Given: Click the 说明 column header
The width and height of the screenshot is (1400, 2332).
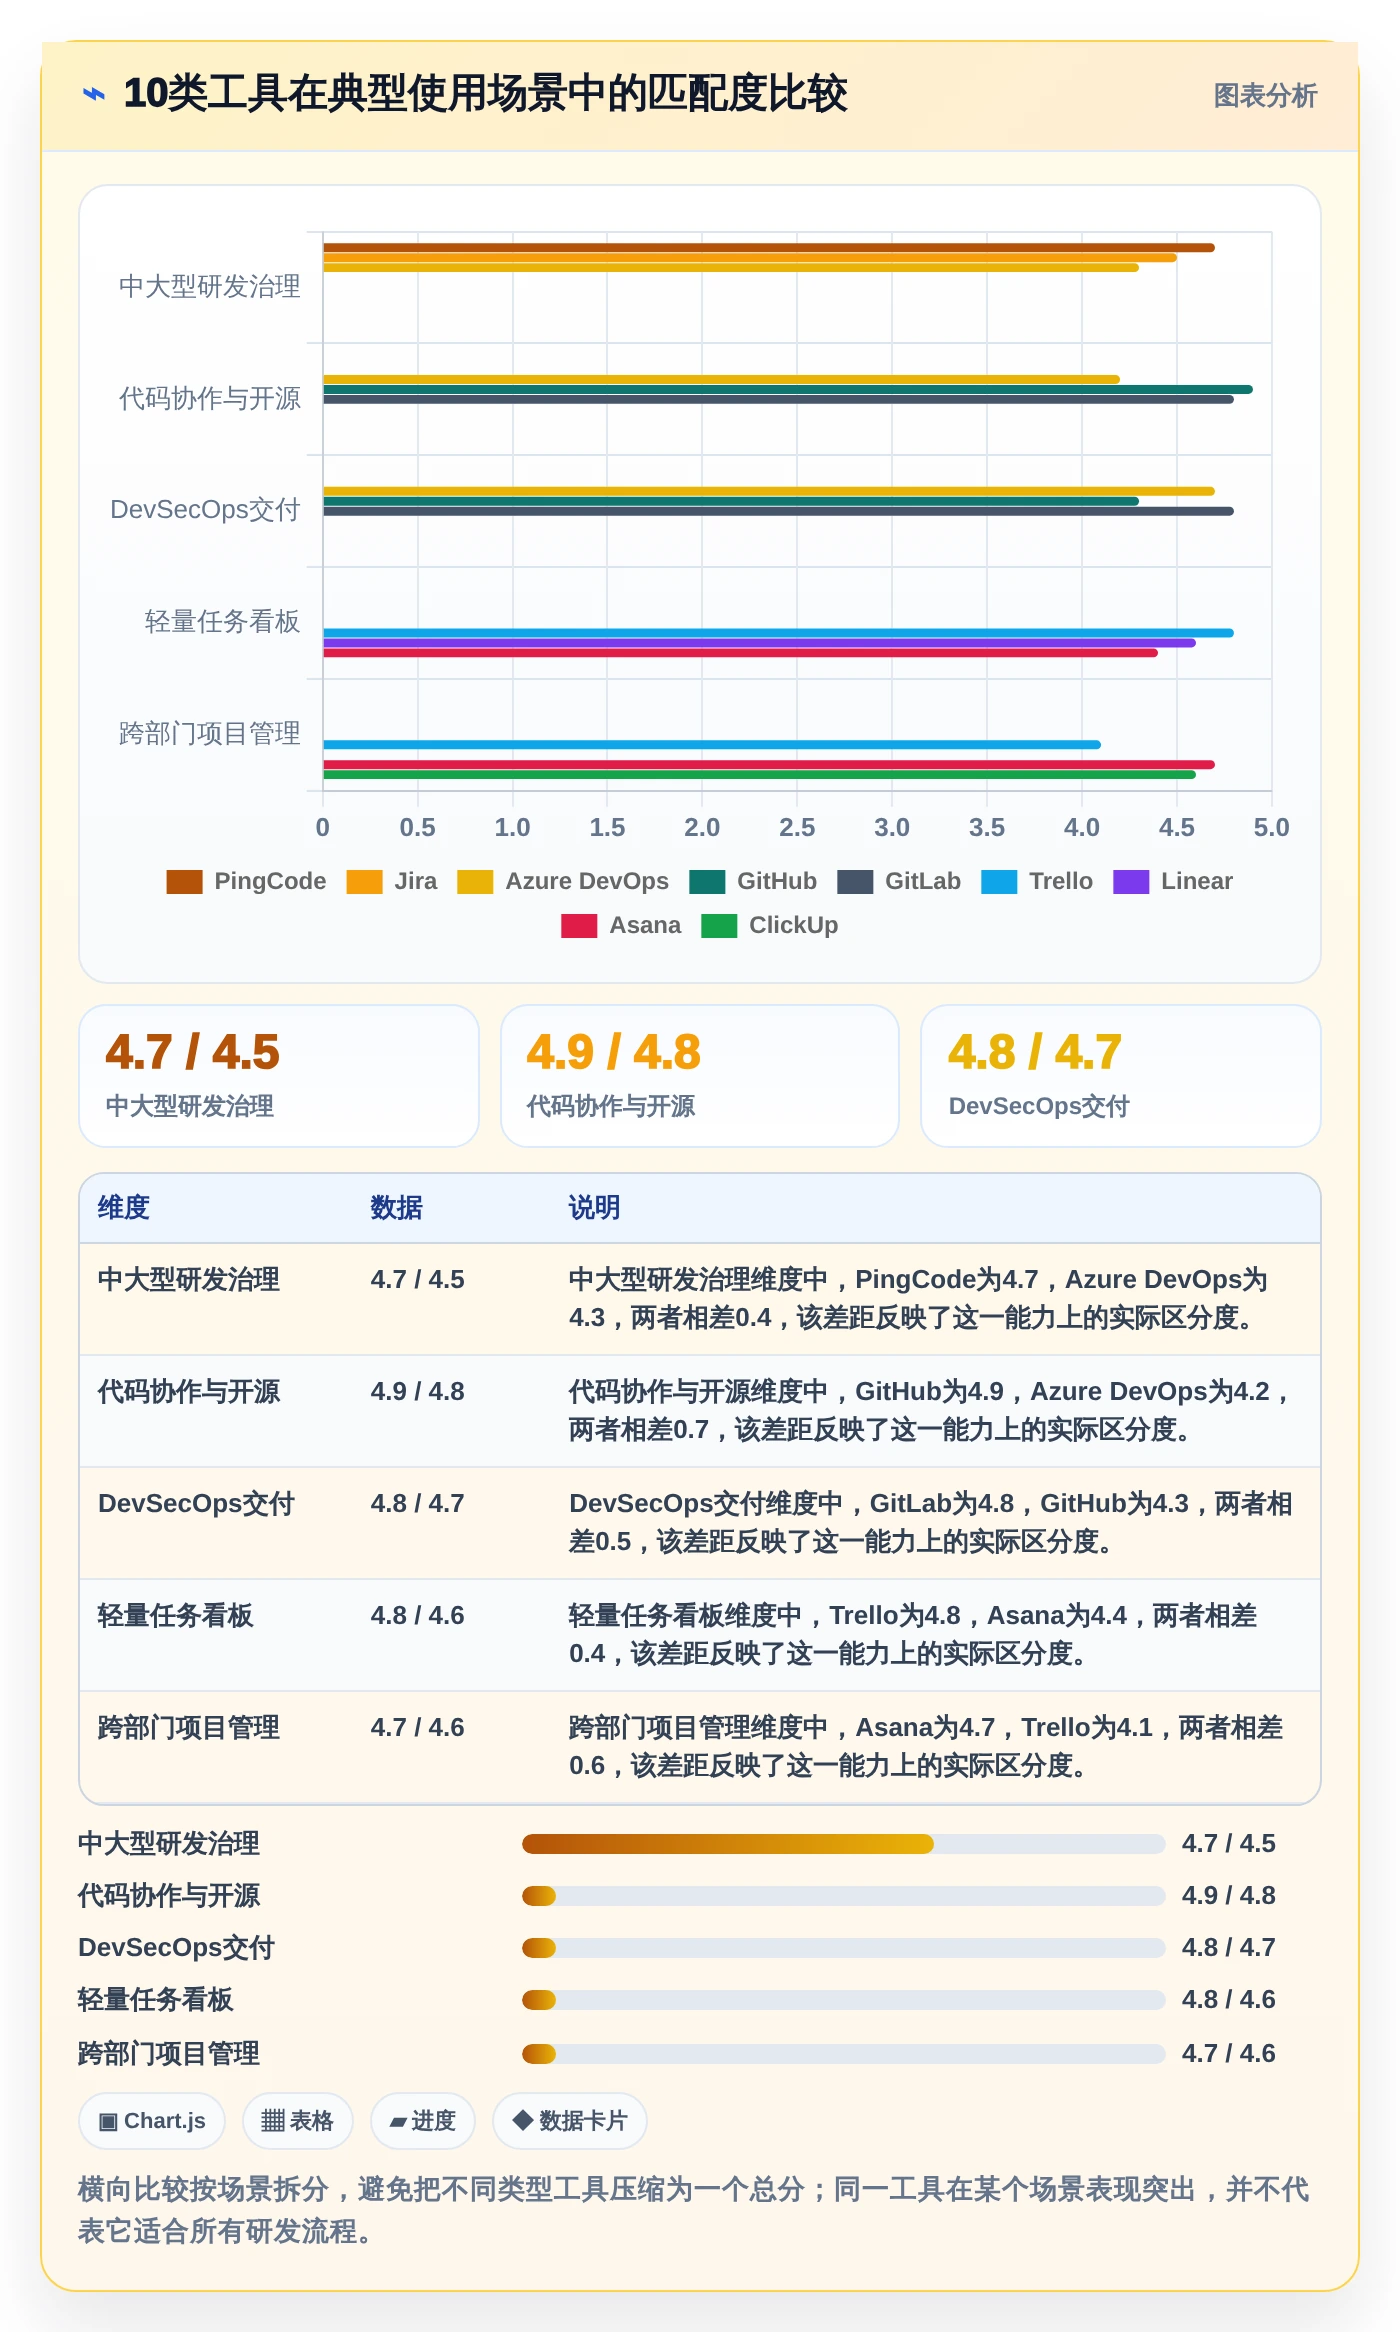Looking at the screenshot, I should 594,1208.
